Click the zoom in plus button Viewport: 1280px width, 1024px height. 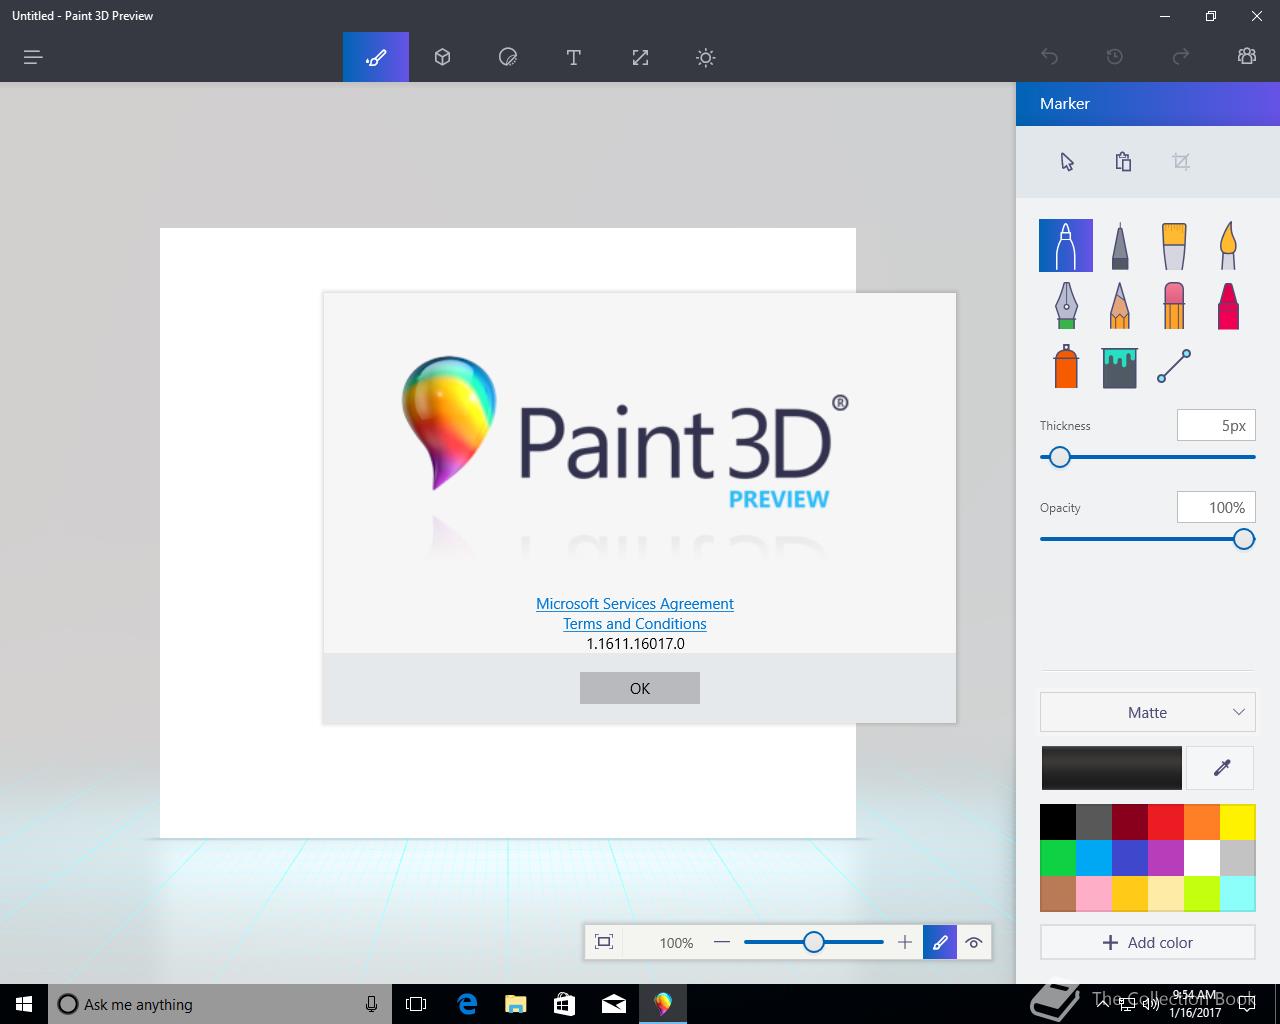tap(905, 942)
